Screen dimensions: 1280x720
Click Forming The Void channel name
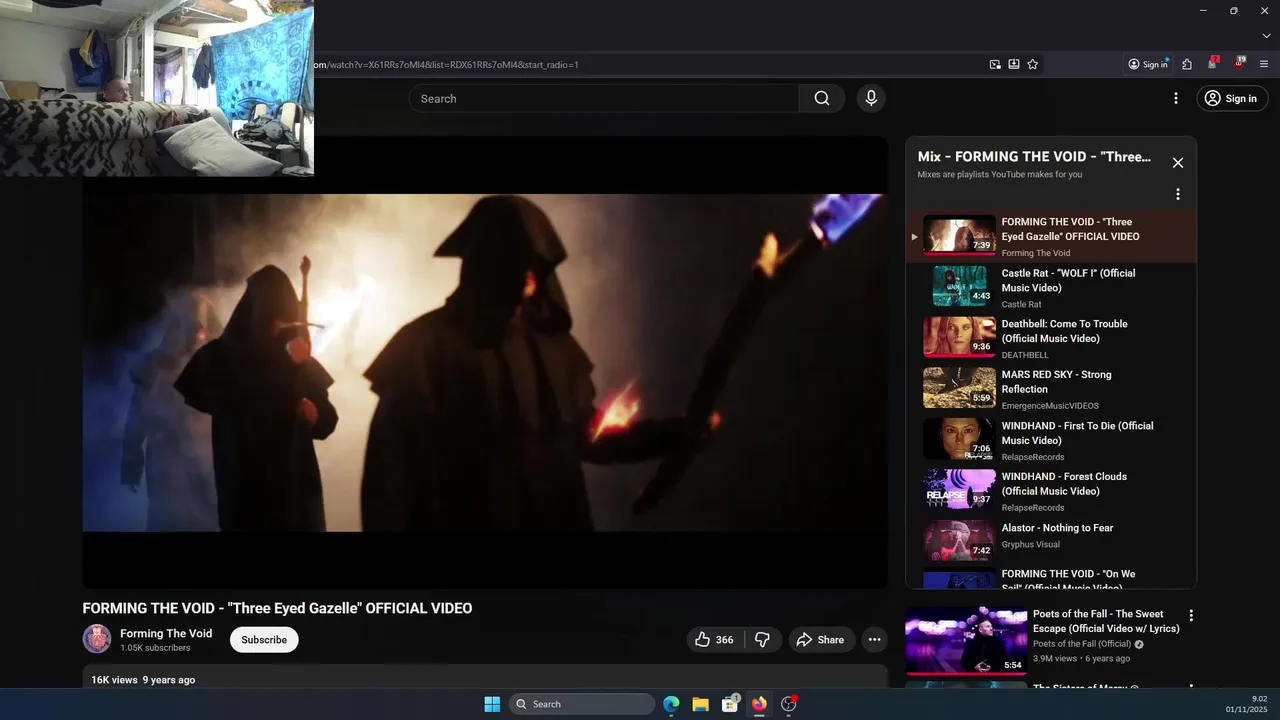(x=166, y=633)
